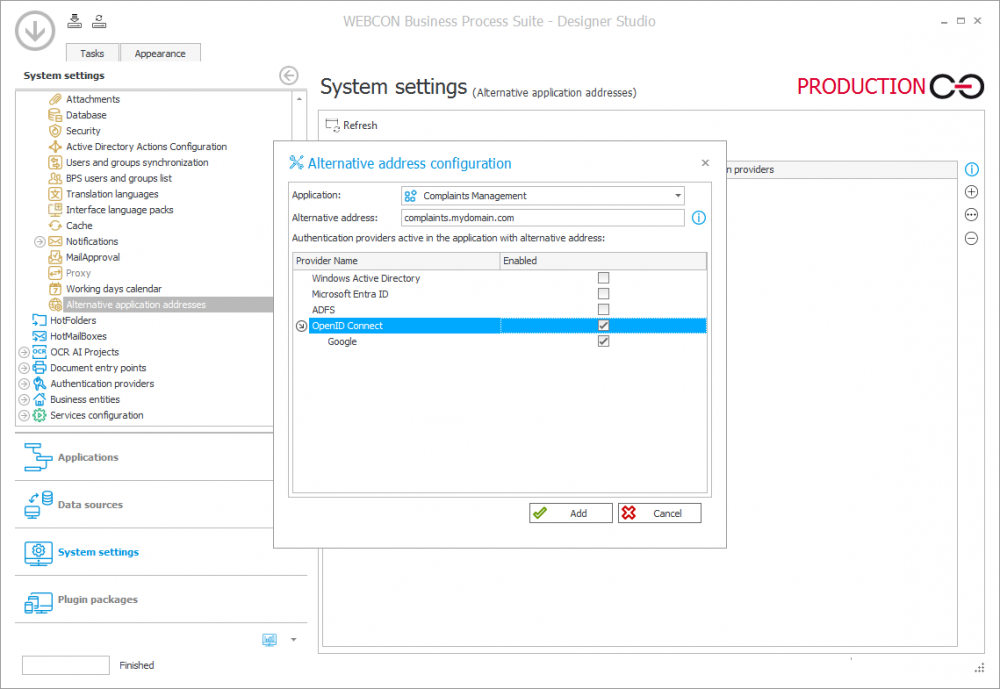Select Alternative application addresses in the tree
Screen dimensions: 1000x689
(x=136, y=305)
